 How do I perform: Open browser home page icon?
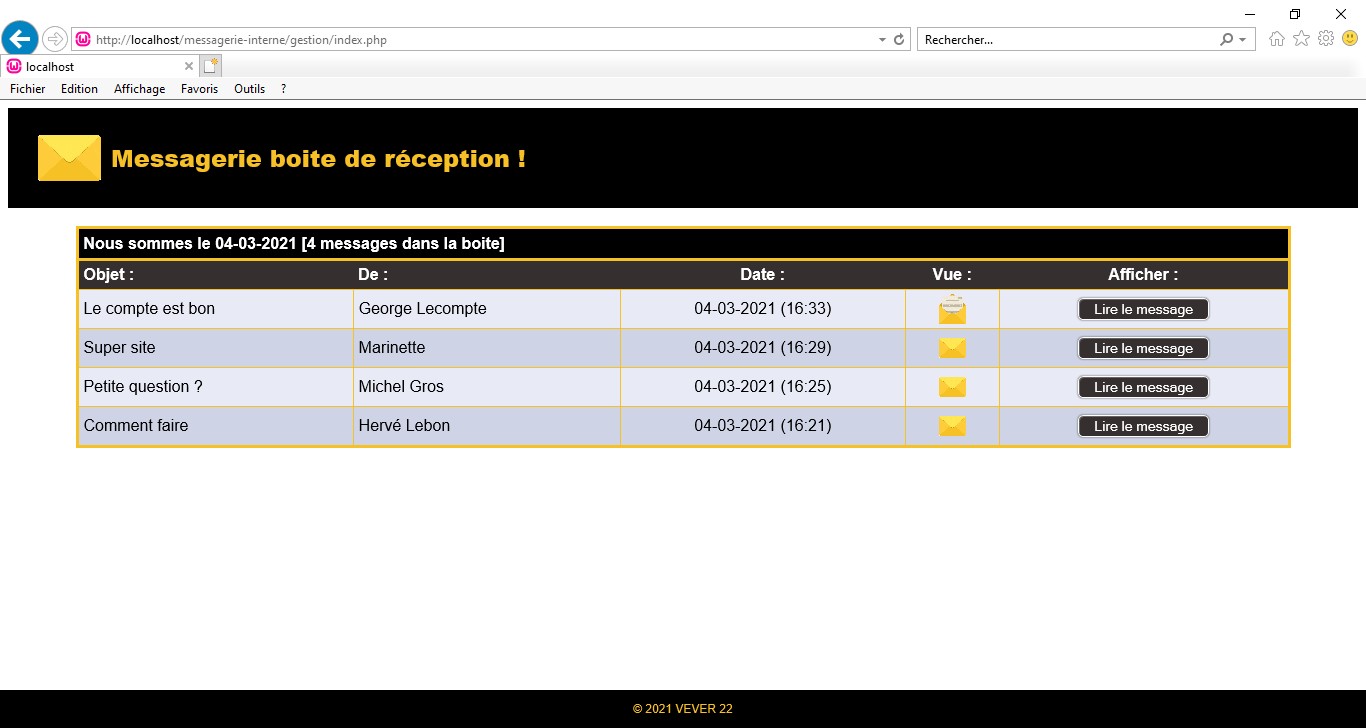click(x=1277, y=39)
